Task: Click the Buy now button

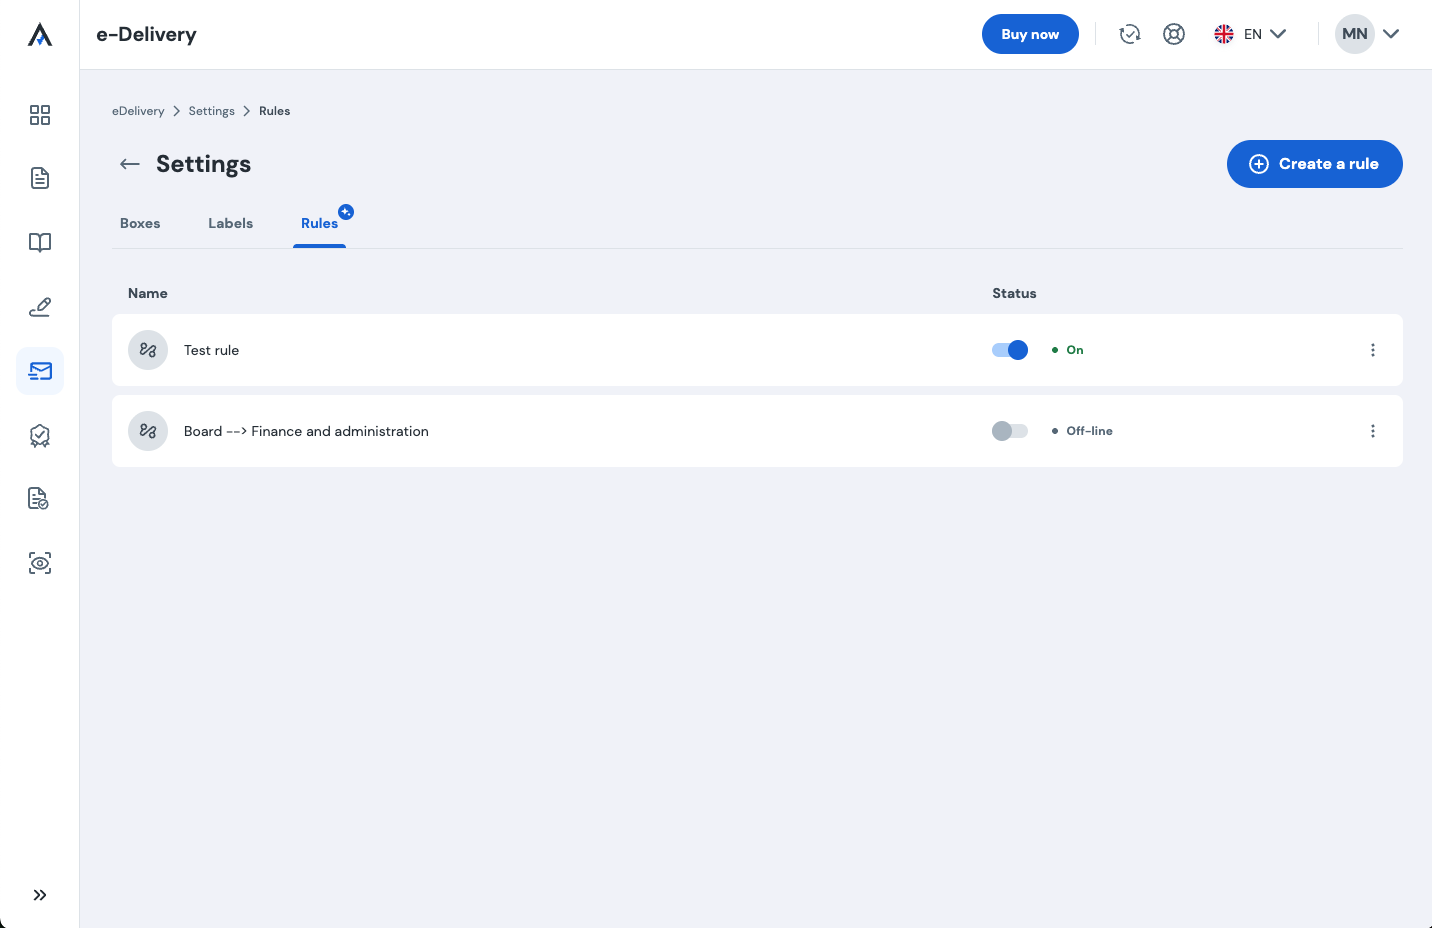Action: tap(1030, 34)
